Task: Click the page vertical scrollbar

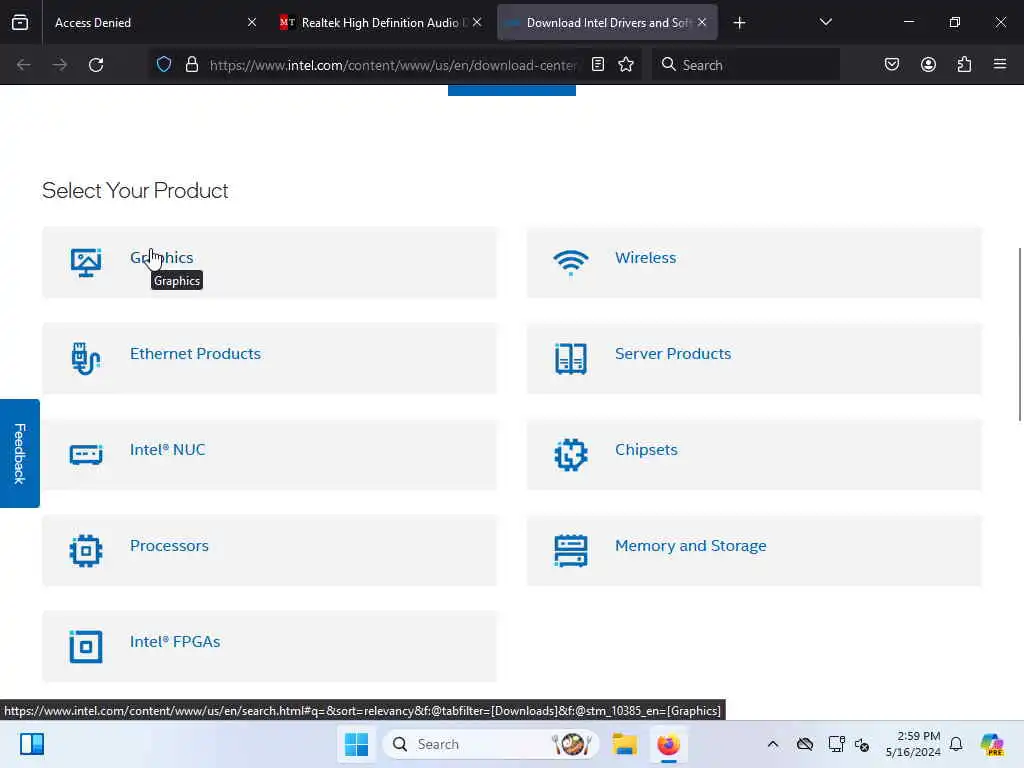Action: (1020, 334)
